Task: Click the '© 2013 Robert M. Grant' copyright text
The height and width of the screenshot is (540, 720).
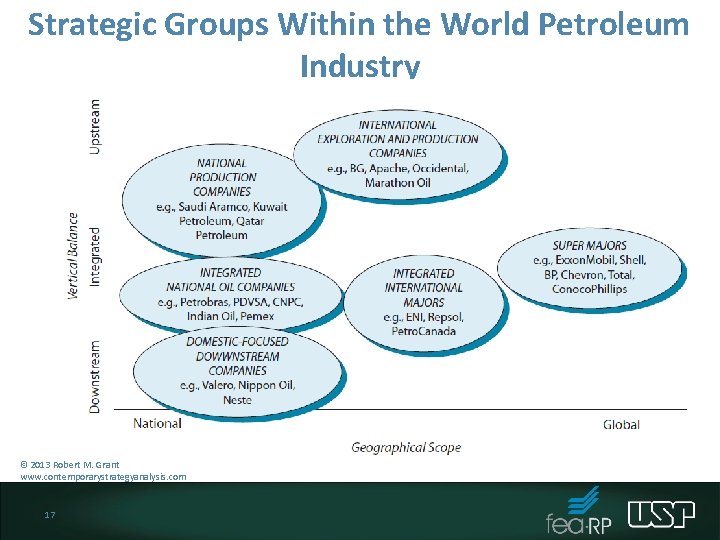Action: tap(70, 465)
